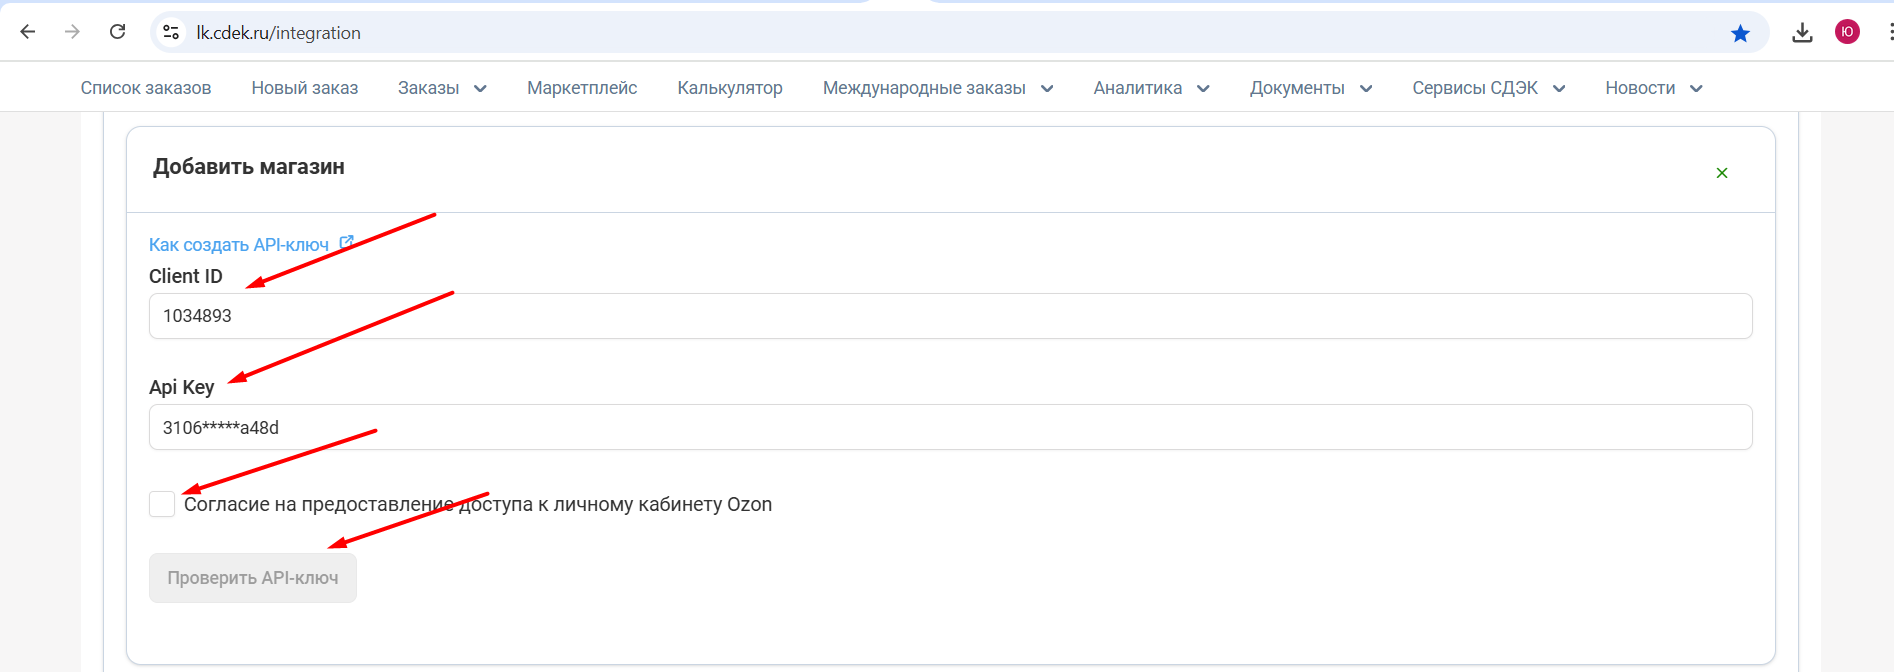
Task: Click the browser forward arrow
Action: point(72,32)
